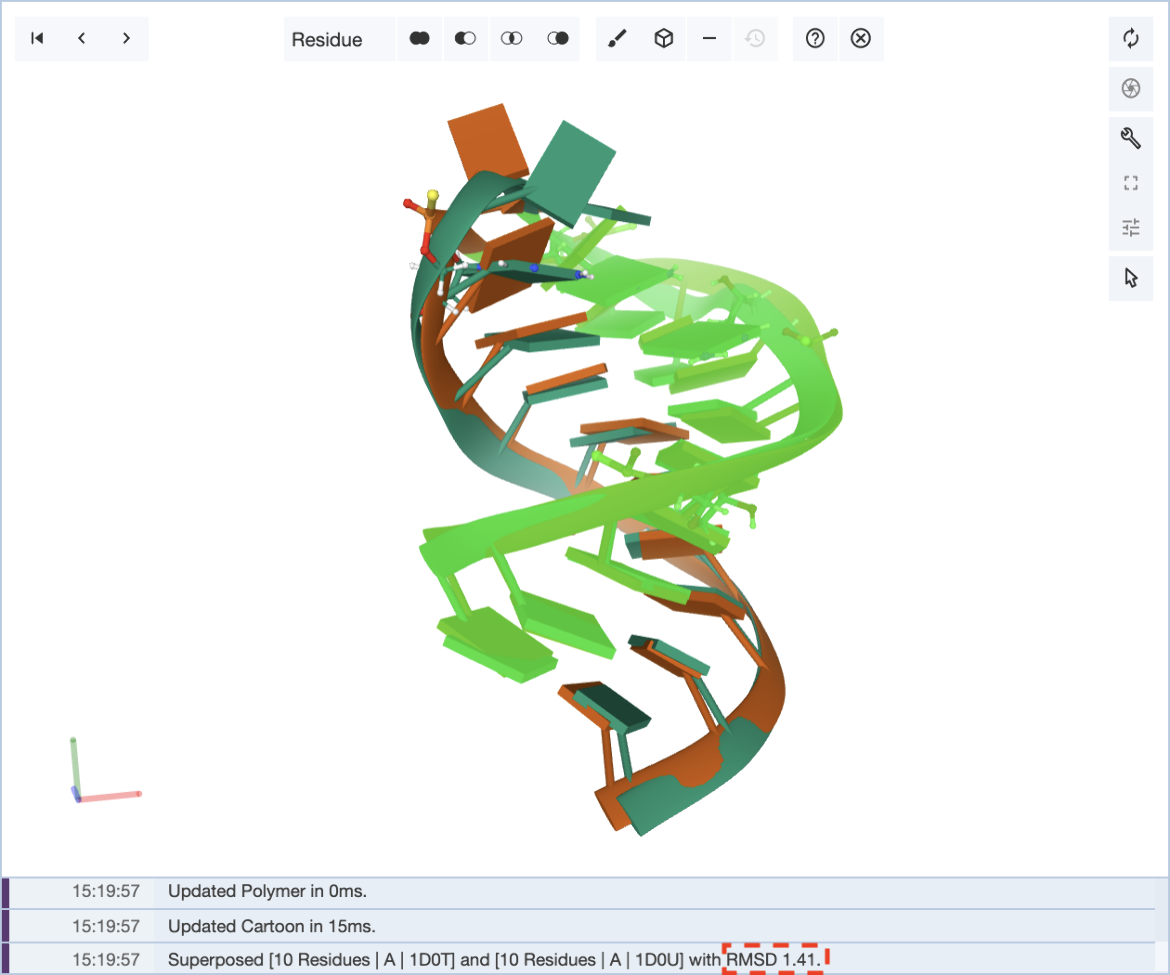
Task: Click the intersect selection icon
Action: 511,39
